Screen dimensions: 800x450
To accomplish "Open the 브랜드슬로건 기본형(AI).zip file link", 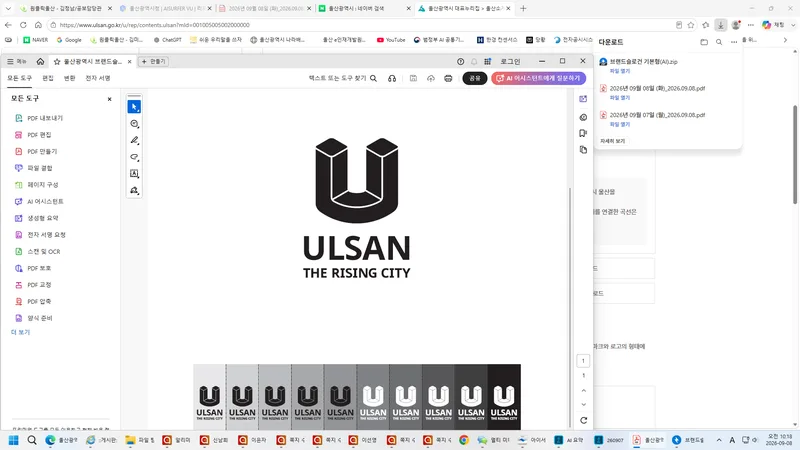I will point(643,61).
